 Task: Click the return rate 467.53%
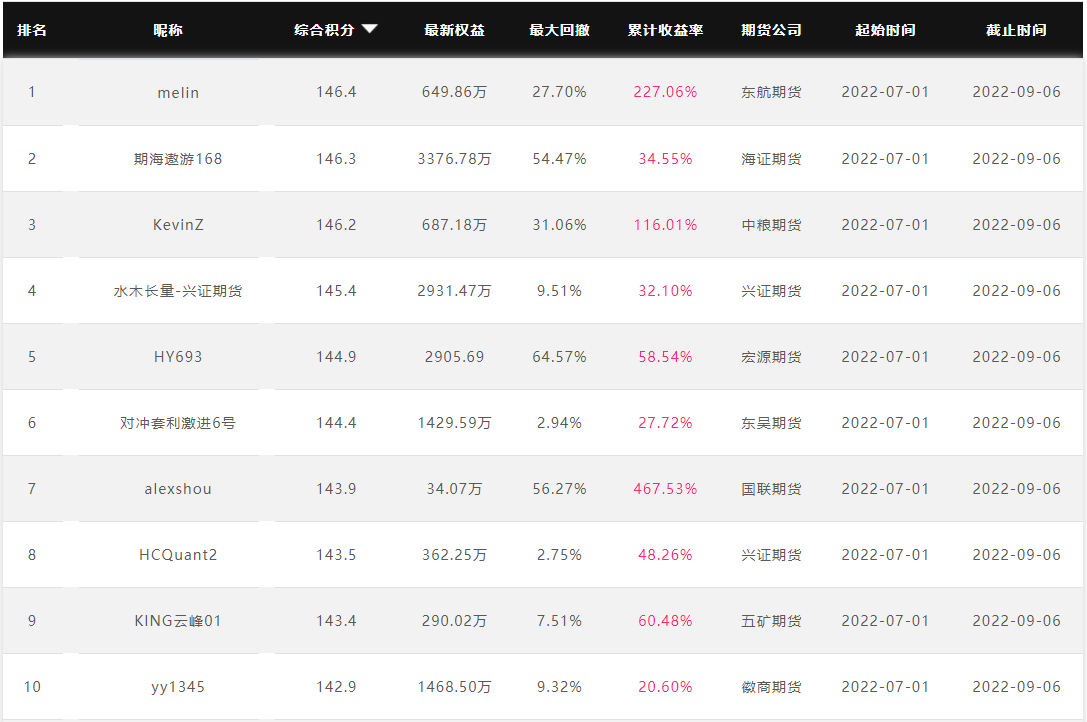click(x=665, y=488)
